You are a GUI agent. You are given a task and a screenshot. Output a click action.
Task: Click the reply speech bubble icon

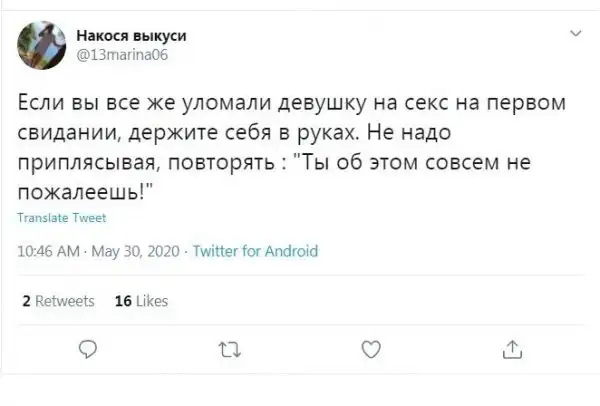(89, 349)
